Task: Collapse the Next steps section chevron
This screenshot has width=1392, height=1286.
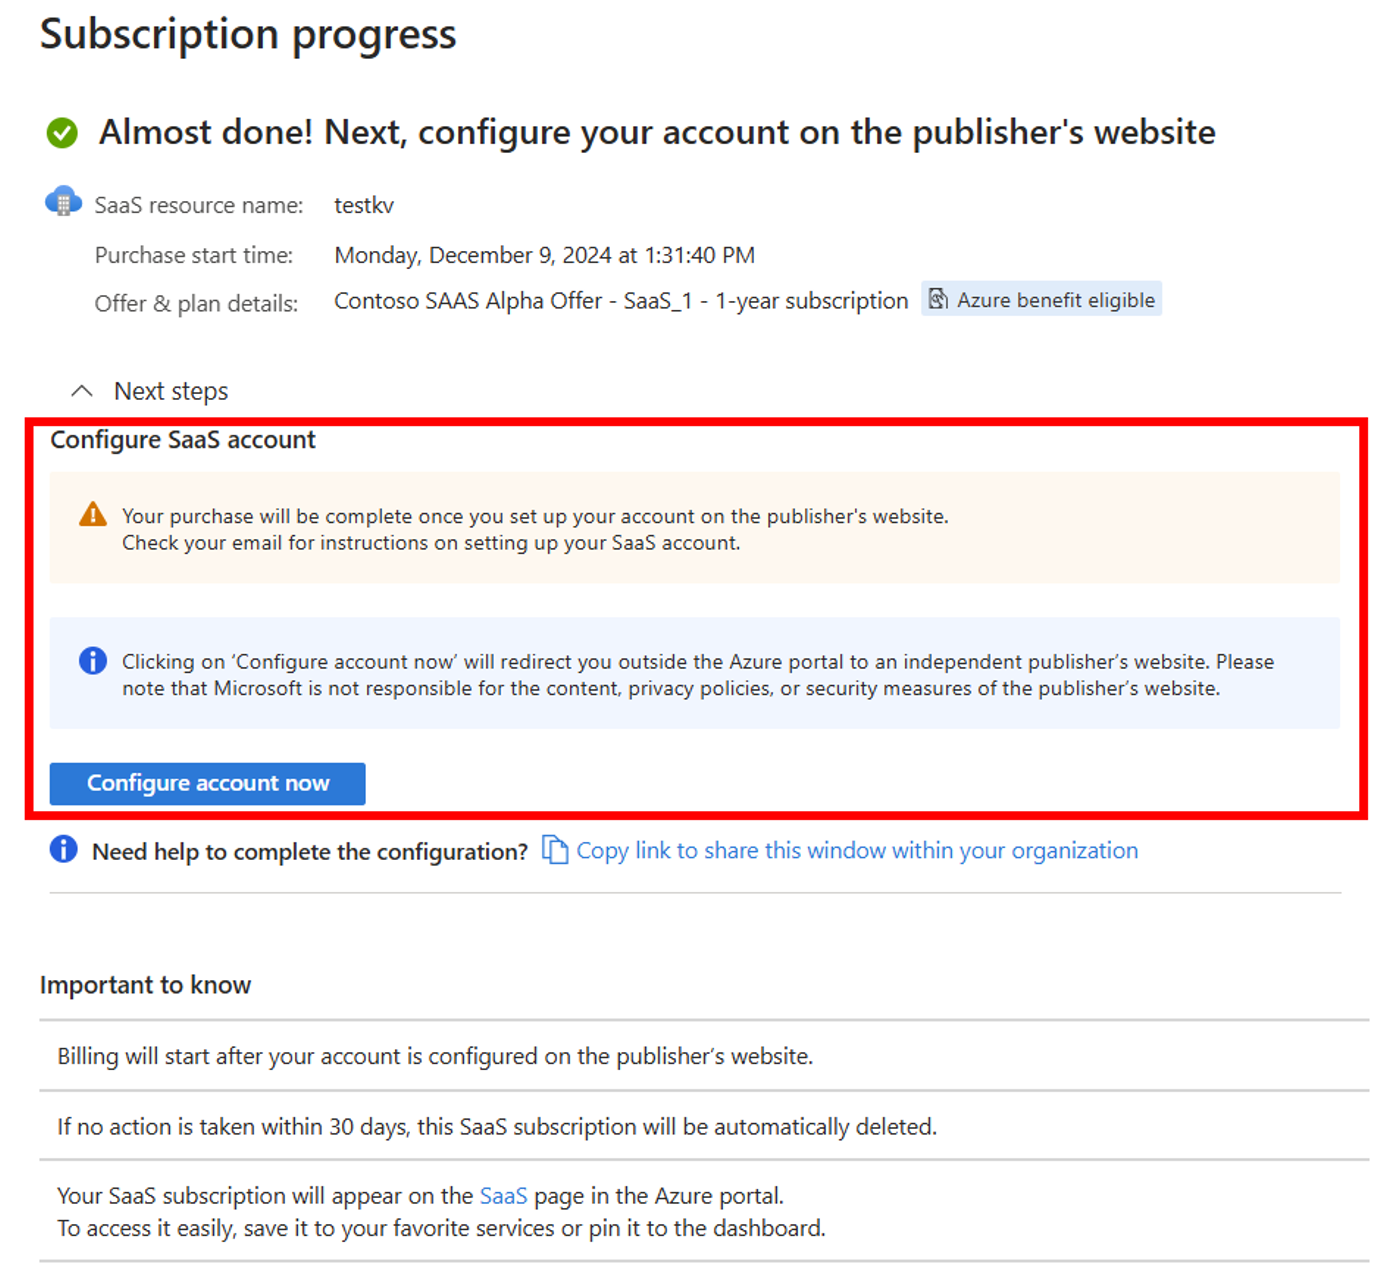Action: click(x=82, y=391)
